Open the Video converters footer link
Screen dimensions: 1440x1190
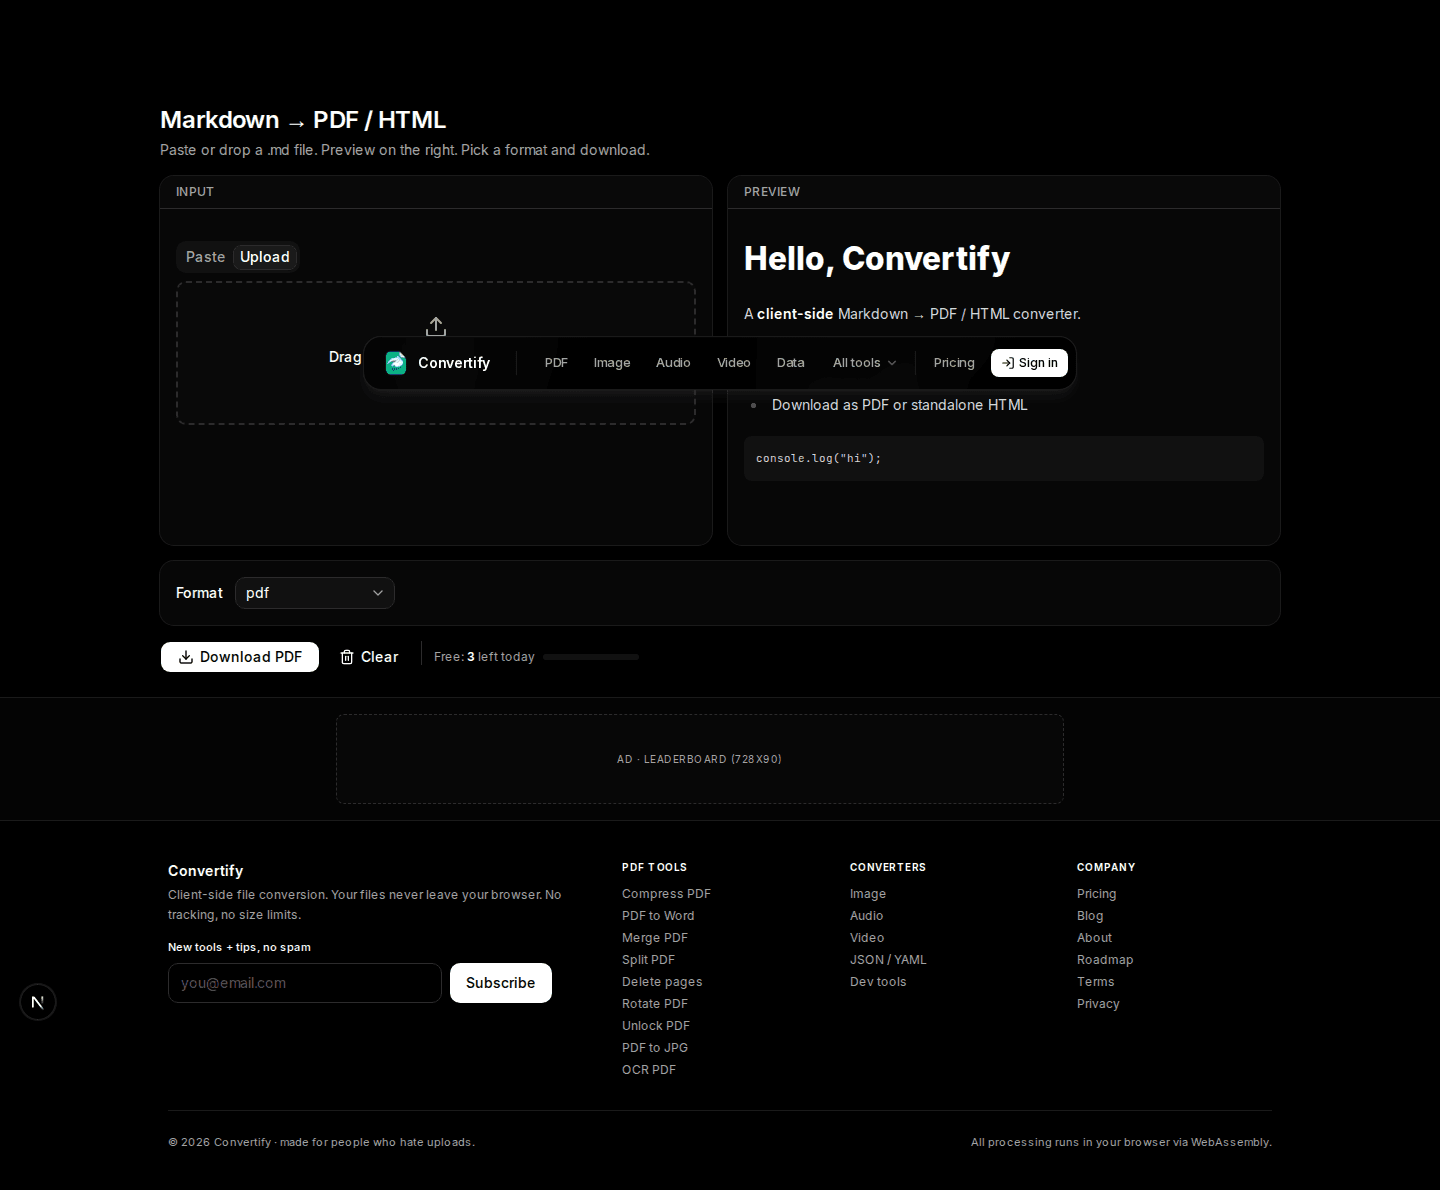click(867, 938)
